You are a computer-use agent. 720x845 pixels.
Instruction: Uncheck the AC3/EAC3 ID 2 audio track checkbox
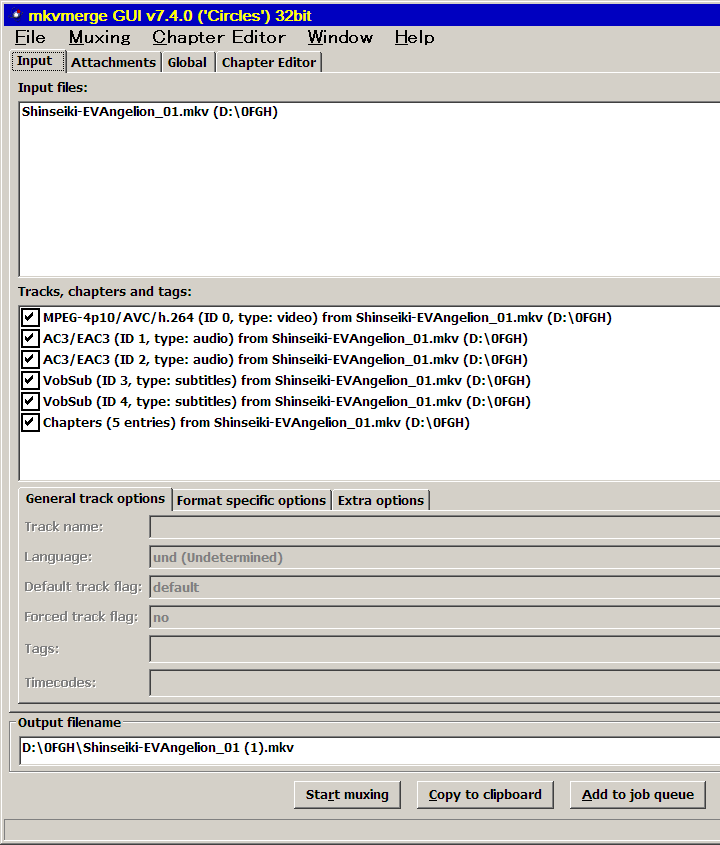[30, 359]
